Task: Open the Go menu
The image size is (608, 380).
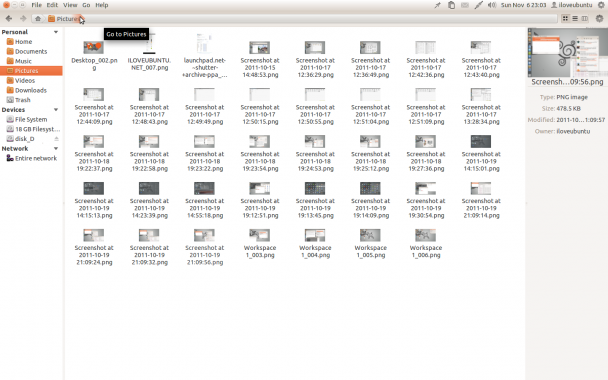Action: click(86, 5)
